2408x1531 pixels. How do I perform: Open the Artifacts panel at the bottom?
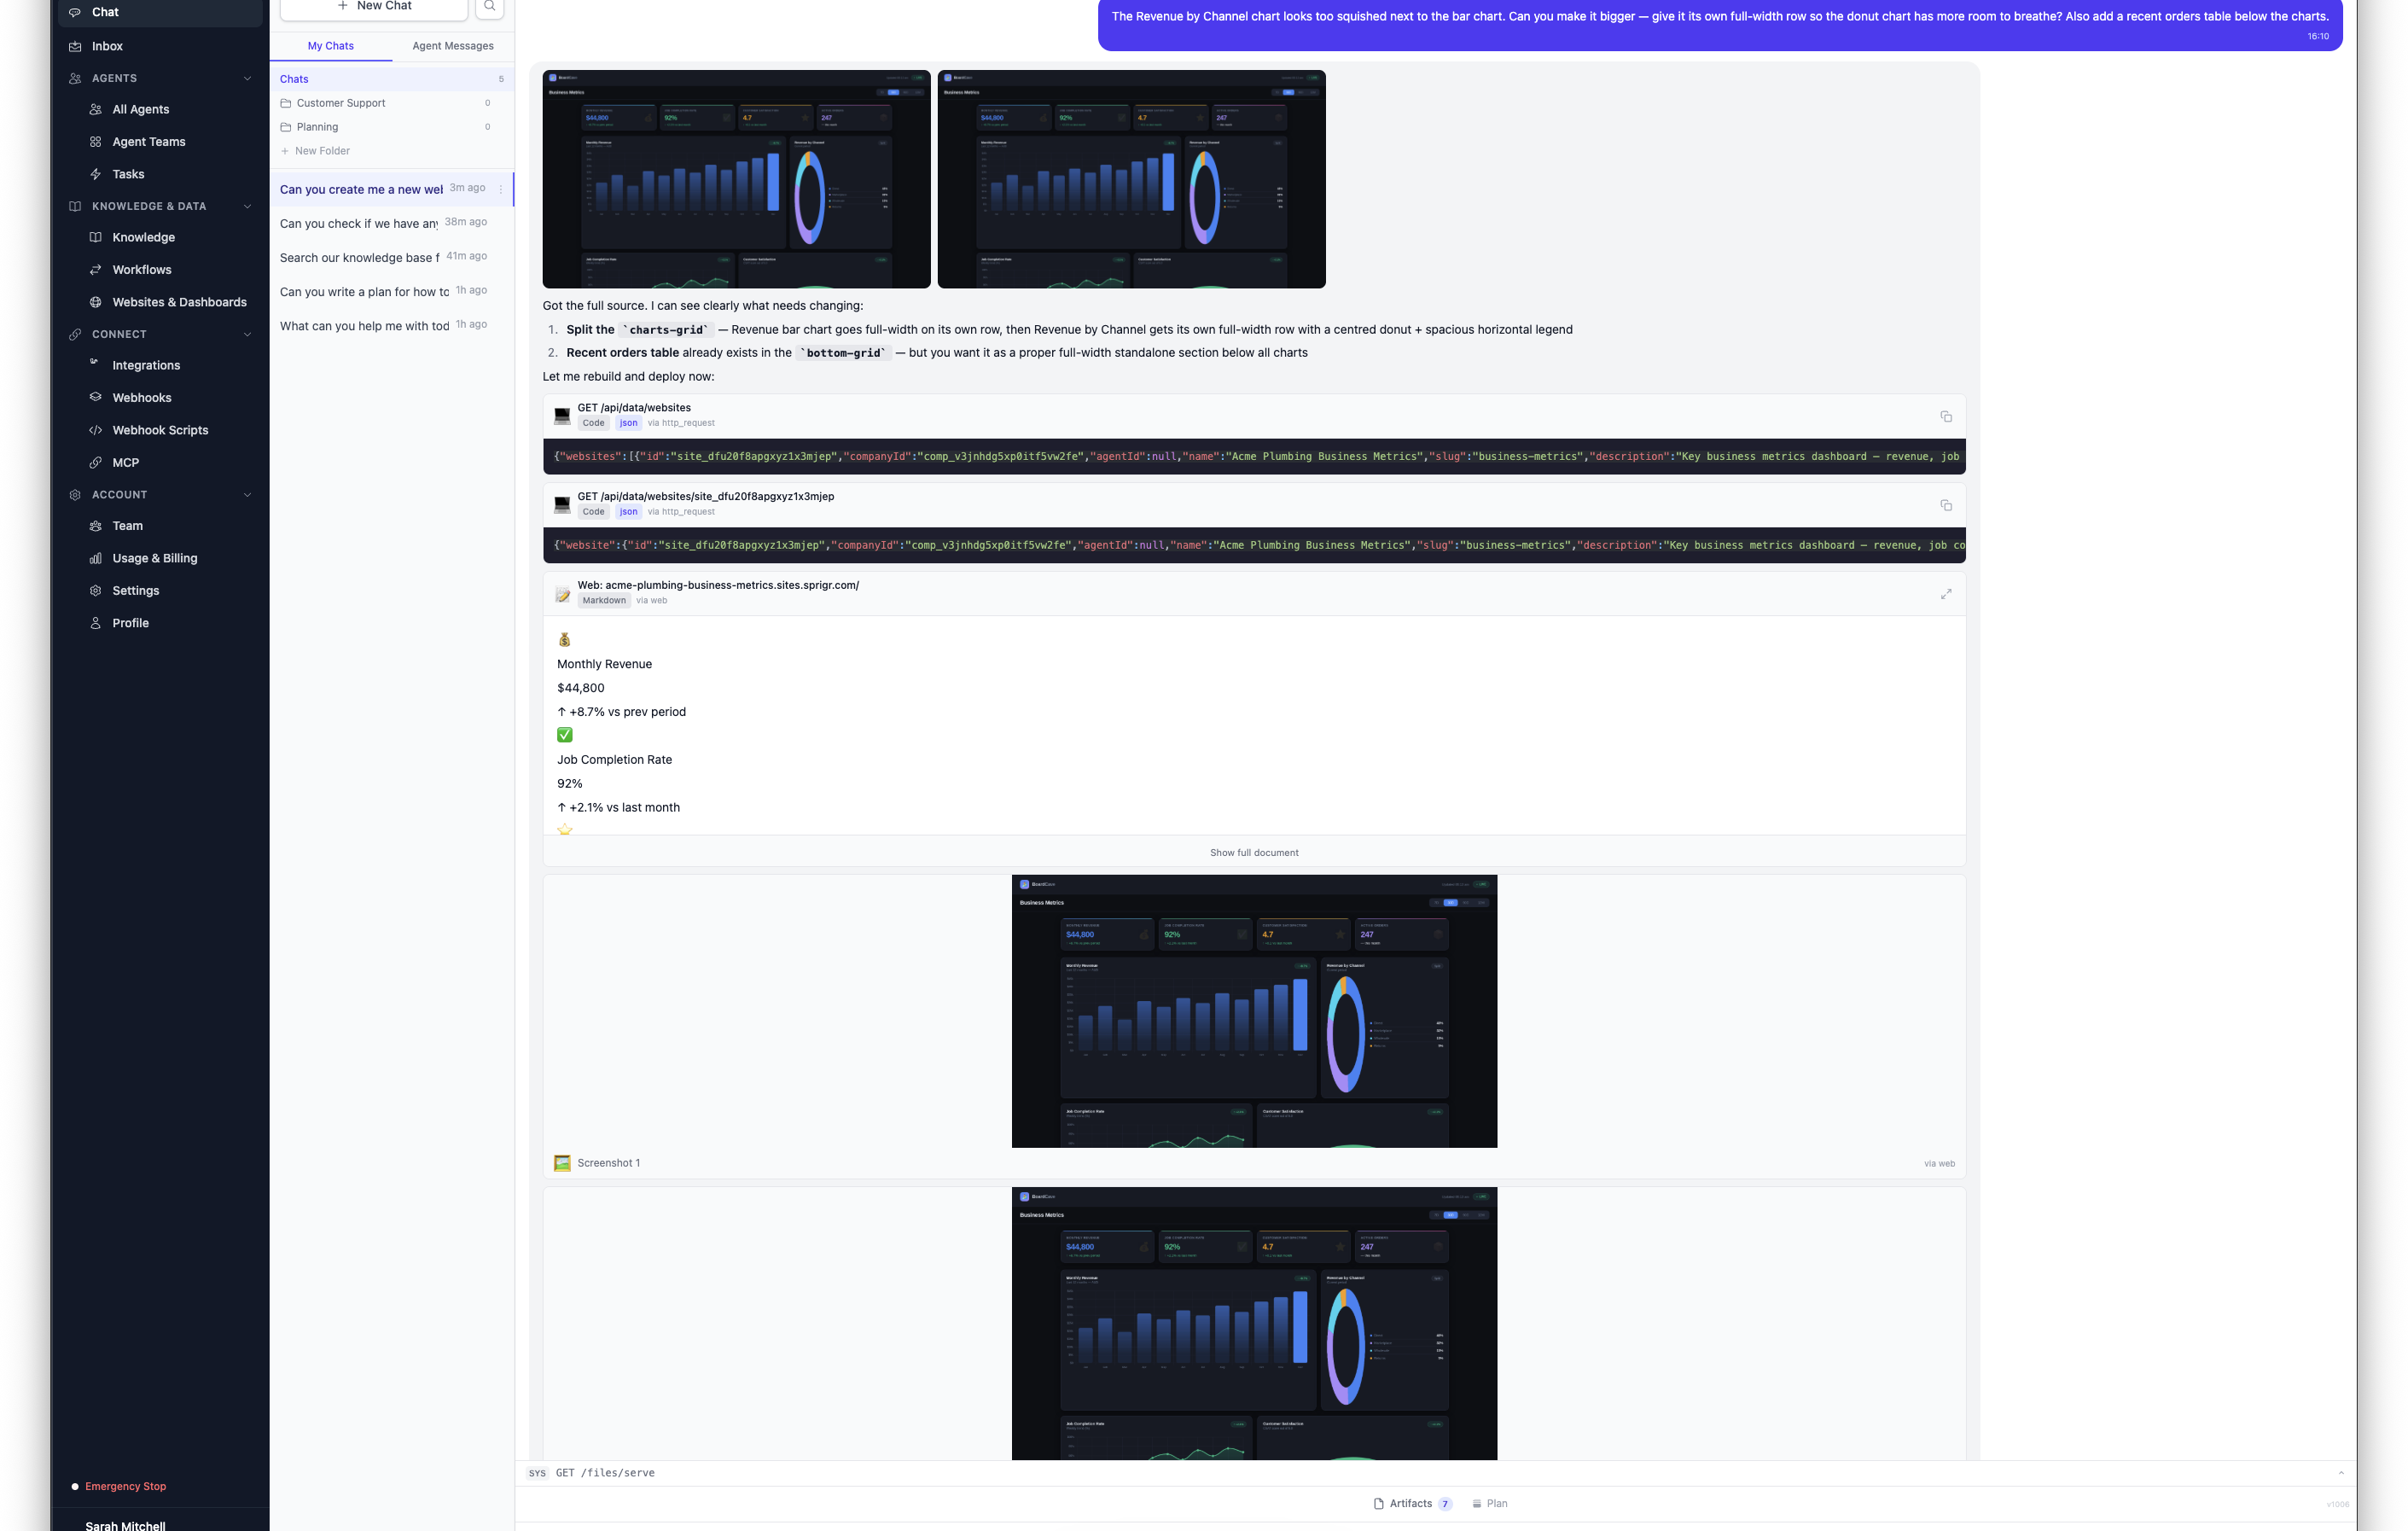pos(1412,1503)
